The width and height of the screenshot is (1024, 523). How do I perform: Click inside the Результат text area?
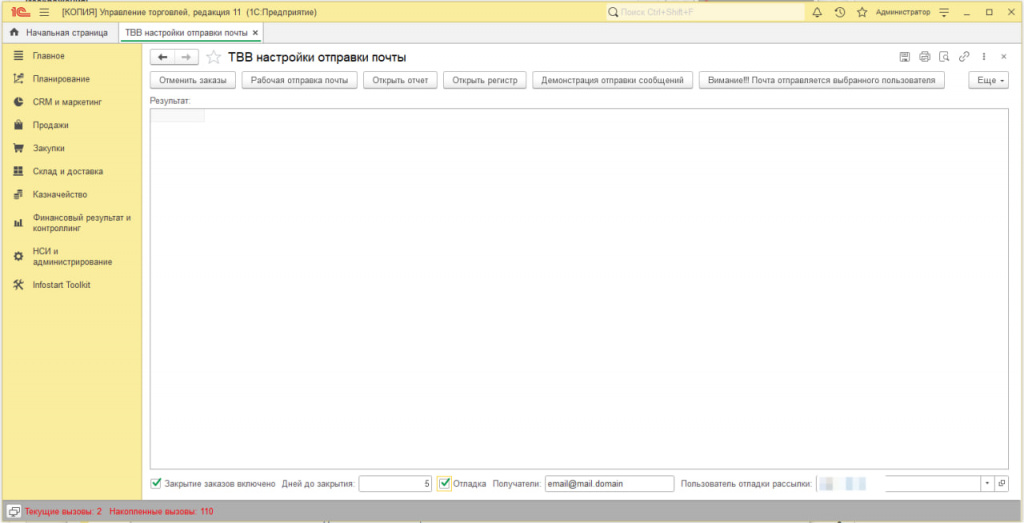point(579,289)
